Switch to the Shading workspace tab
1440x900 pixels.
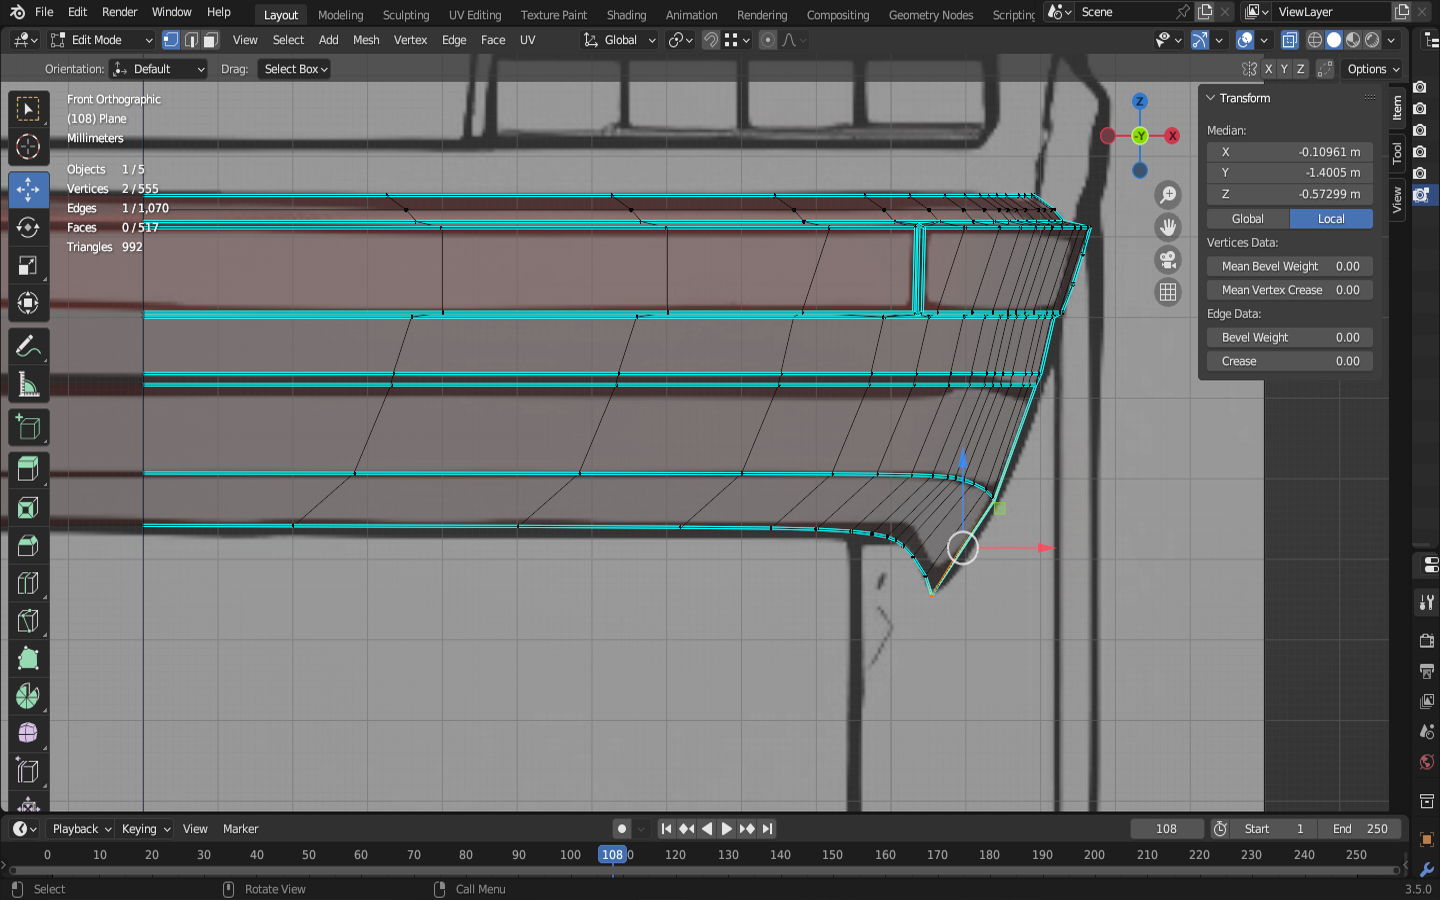pyautogui.click(x=626, y=15)
